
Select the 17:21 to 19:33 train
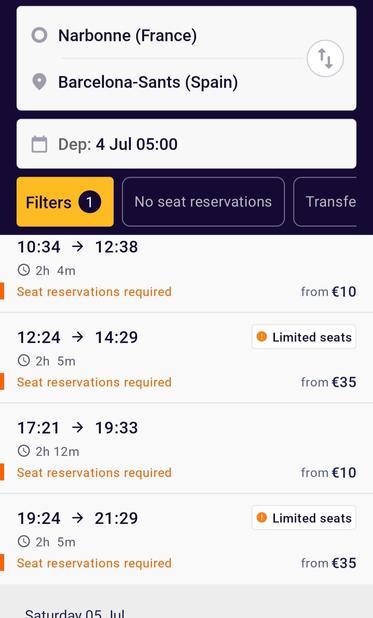[x=186, y=448]
